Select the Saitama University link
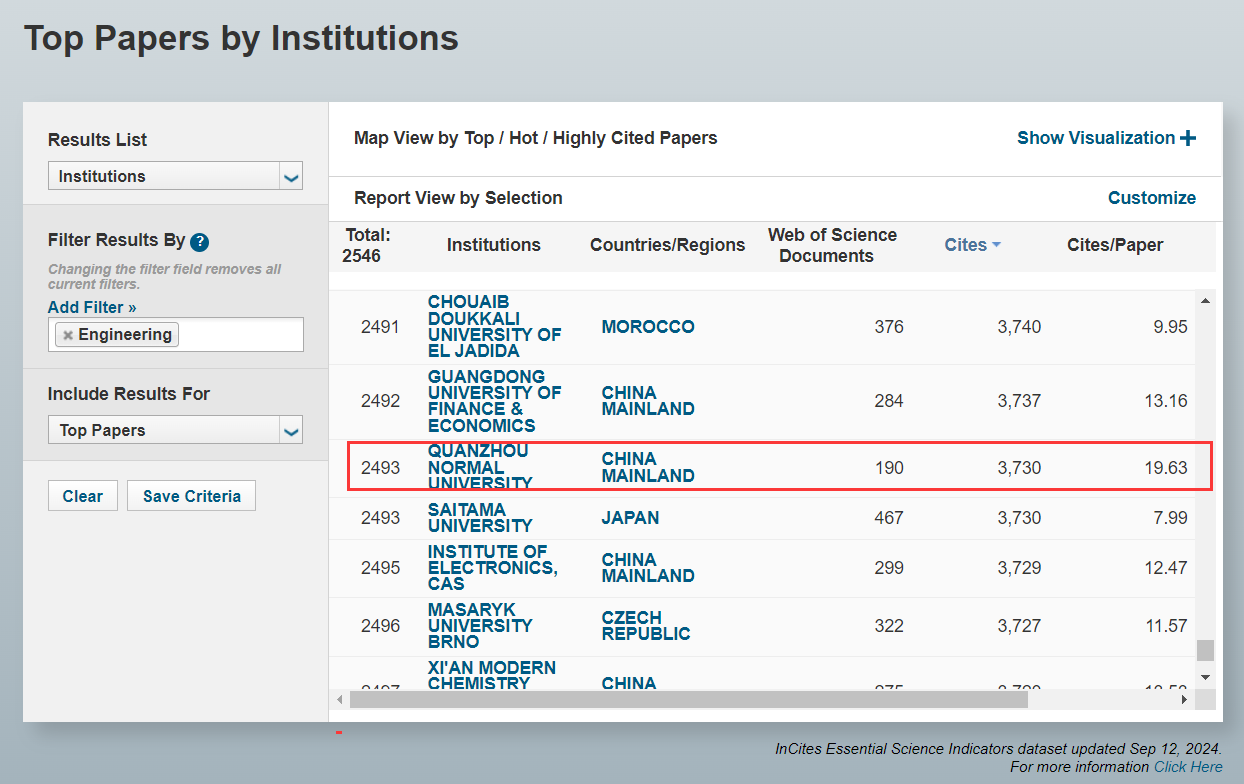The image size is (1244, 784). 479,517
